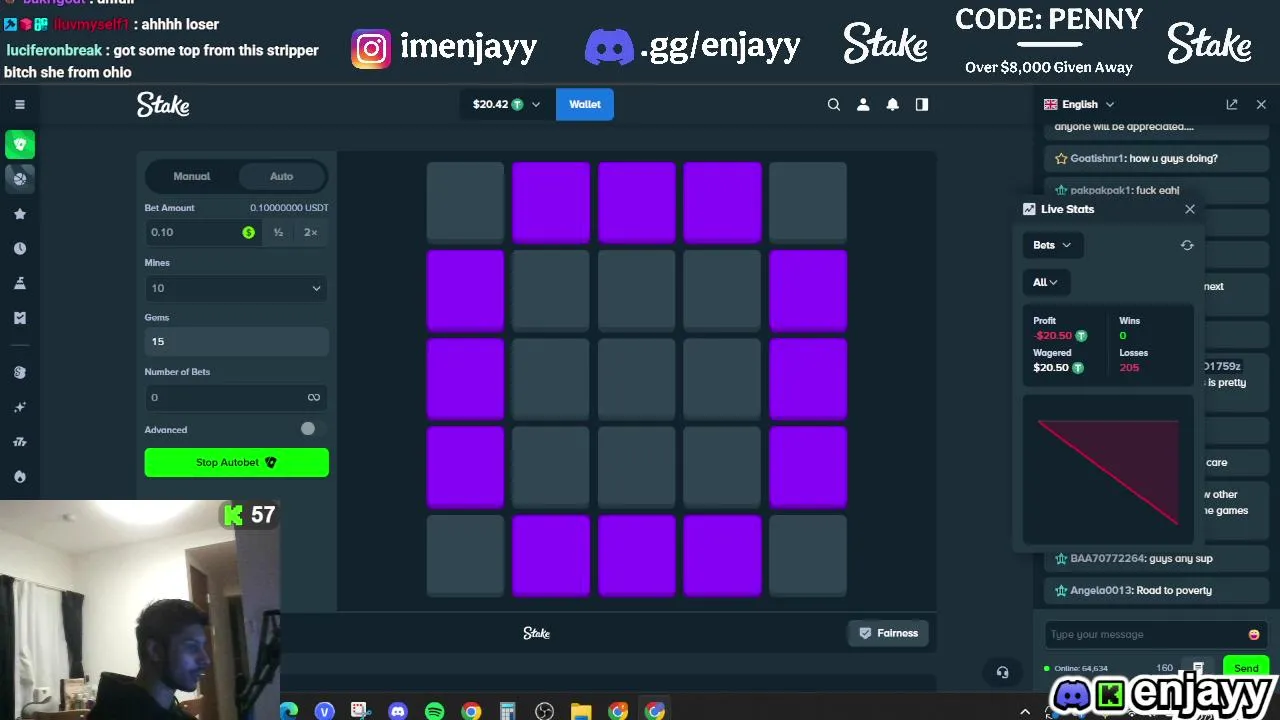Screen dimensions: 1280x720
Task: Open the flame sidebar icon
Action: pos(20,477)
